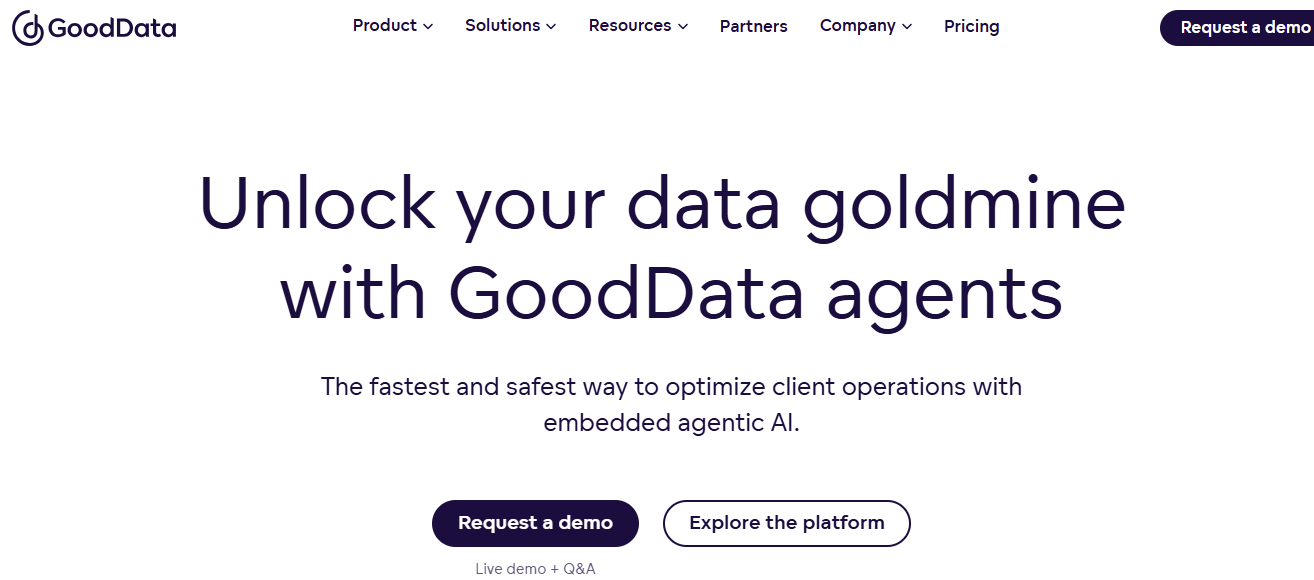The image size is (1314, 580).
Task: Open the Company dropdown
Action: coord(858,26)
